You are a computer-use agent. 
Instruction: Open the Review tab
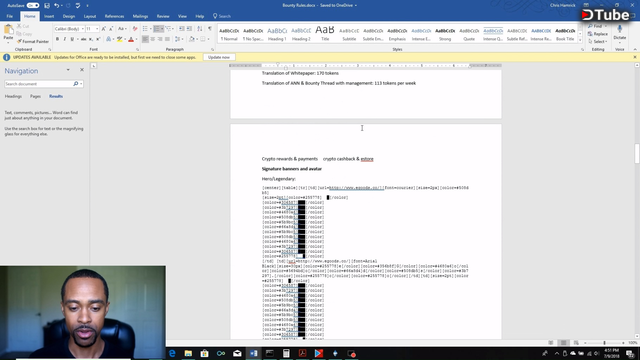(163, 16)
